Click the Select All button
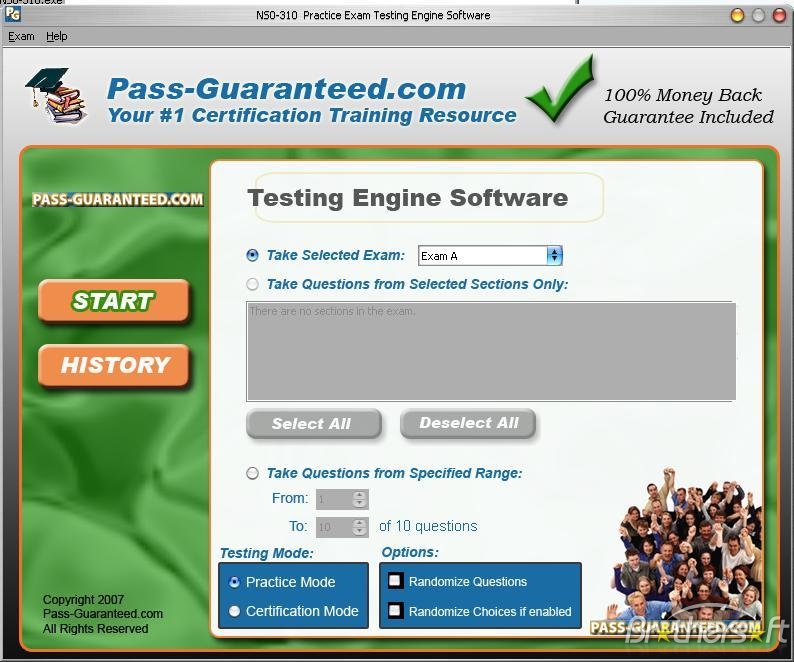Screen dimensions: 794x662 coord(314,423)
